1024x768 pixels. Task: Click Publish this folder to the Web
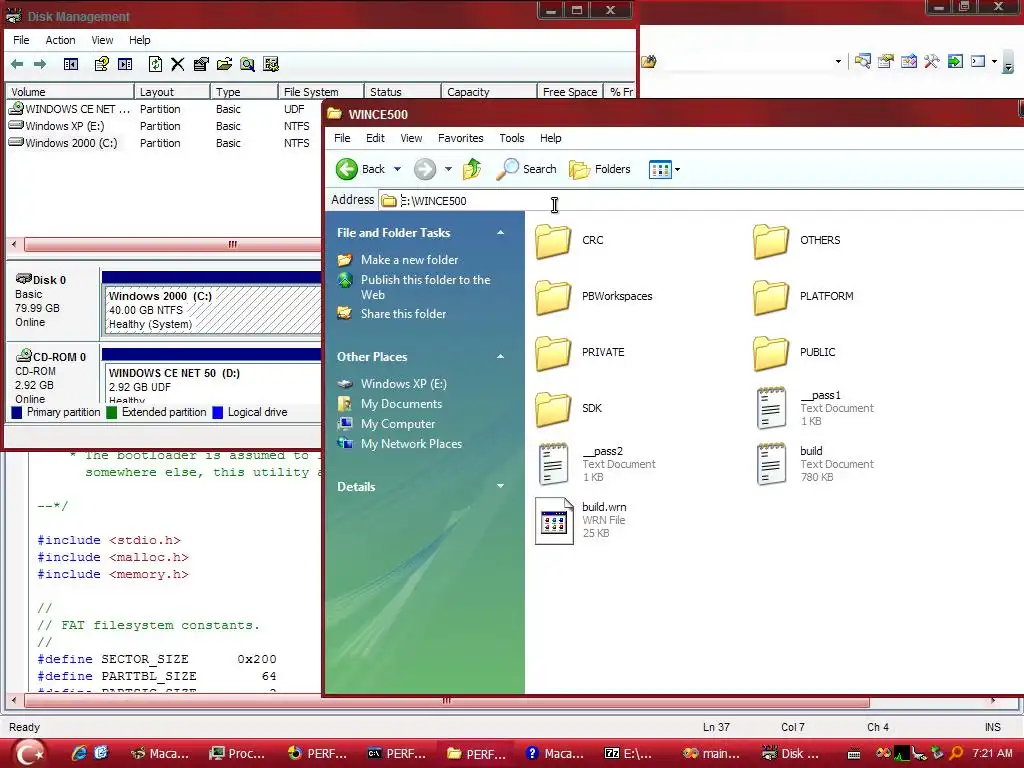coord(425,287)
